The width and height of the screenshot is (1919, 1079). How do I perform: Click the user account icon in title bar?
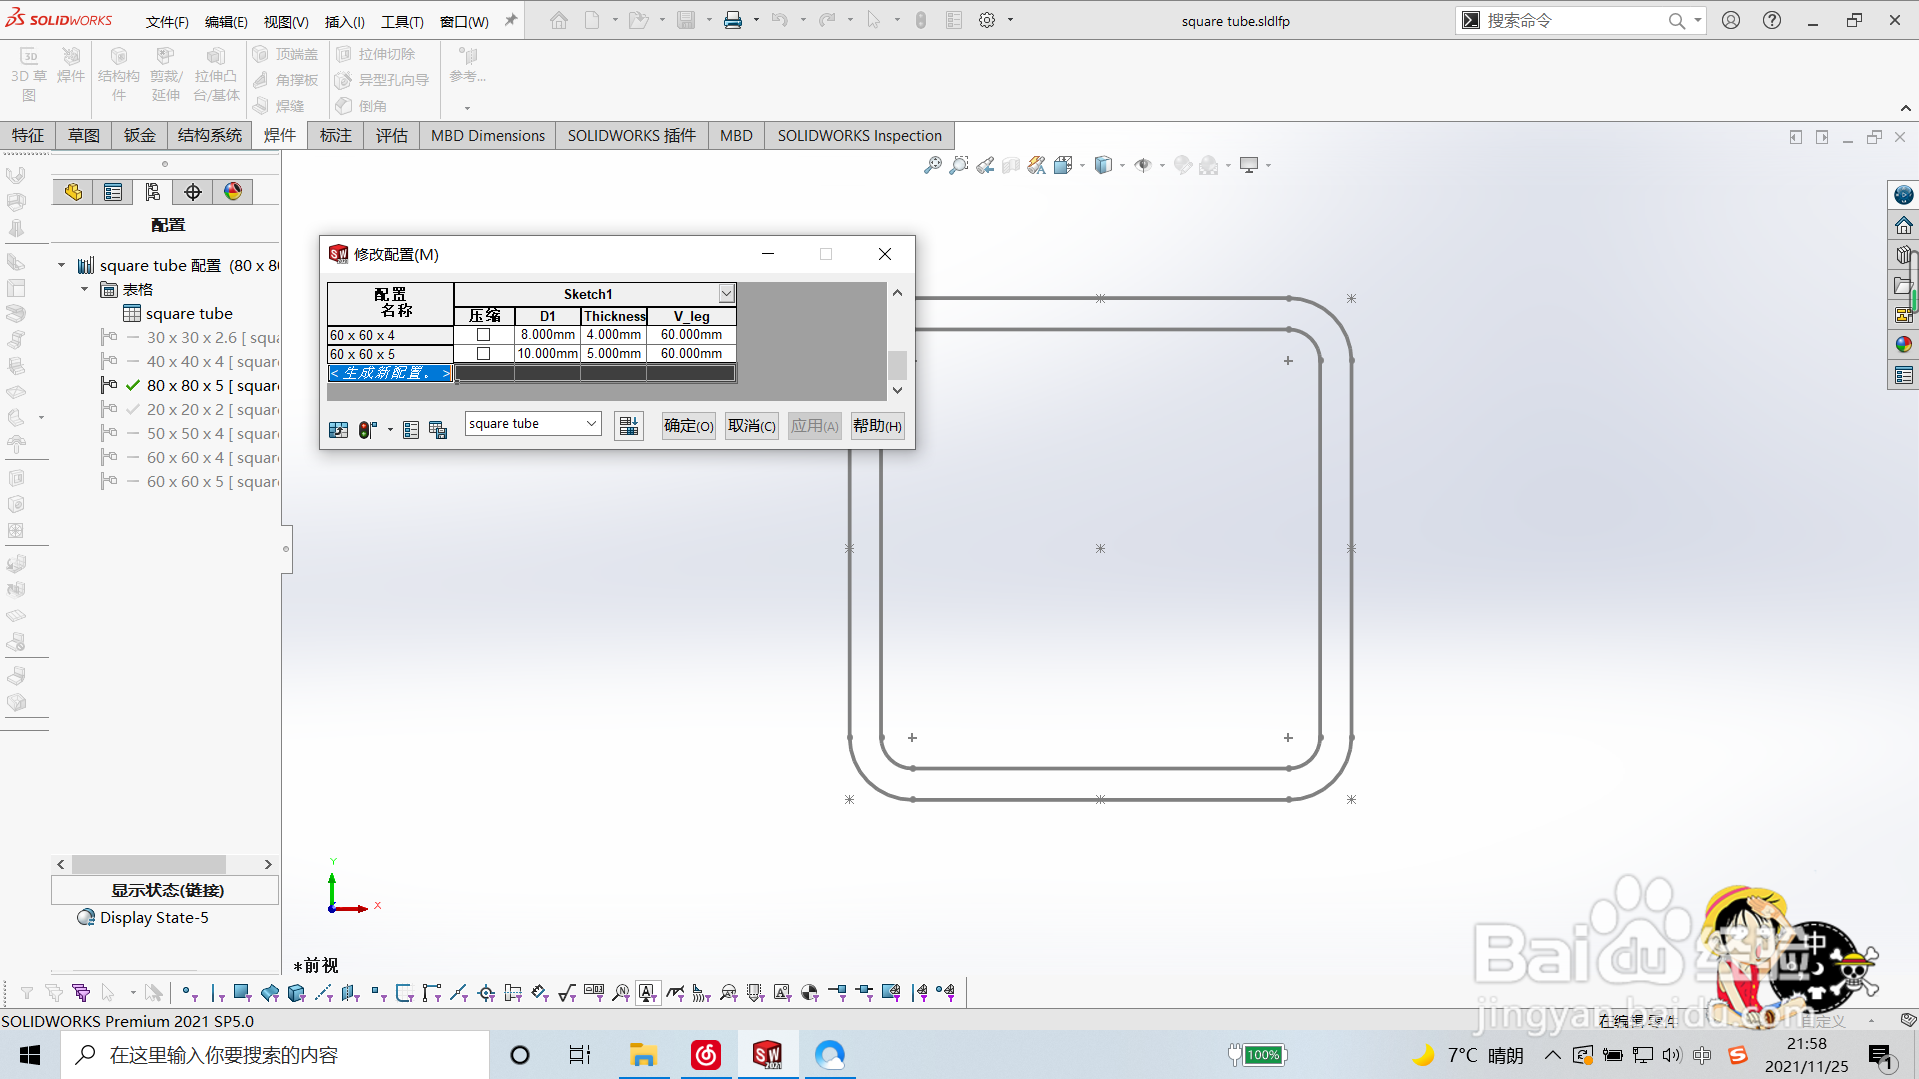pyautogui.click(x=1731, y=20)
